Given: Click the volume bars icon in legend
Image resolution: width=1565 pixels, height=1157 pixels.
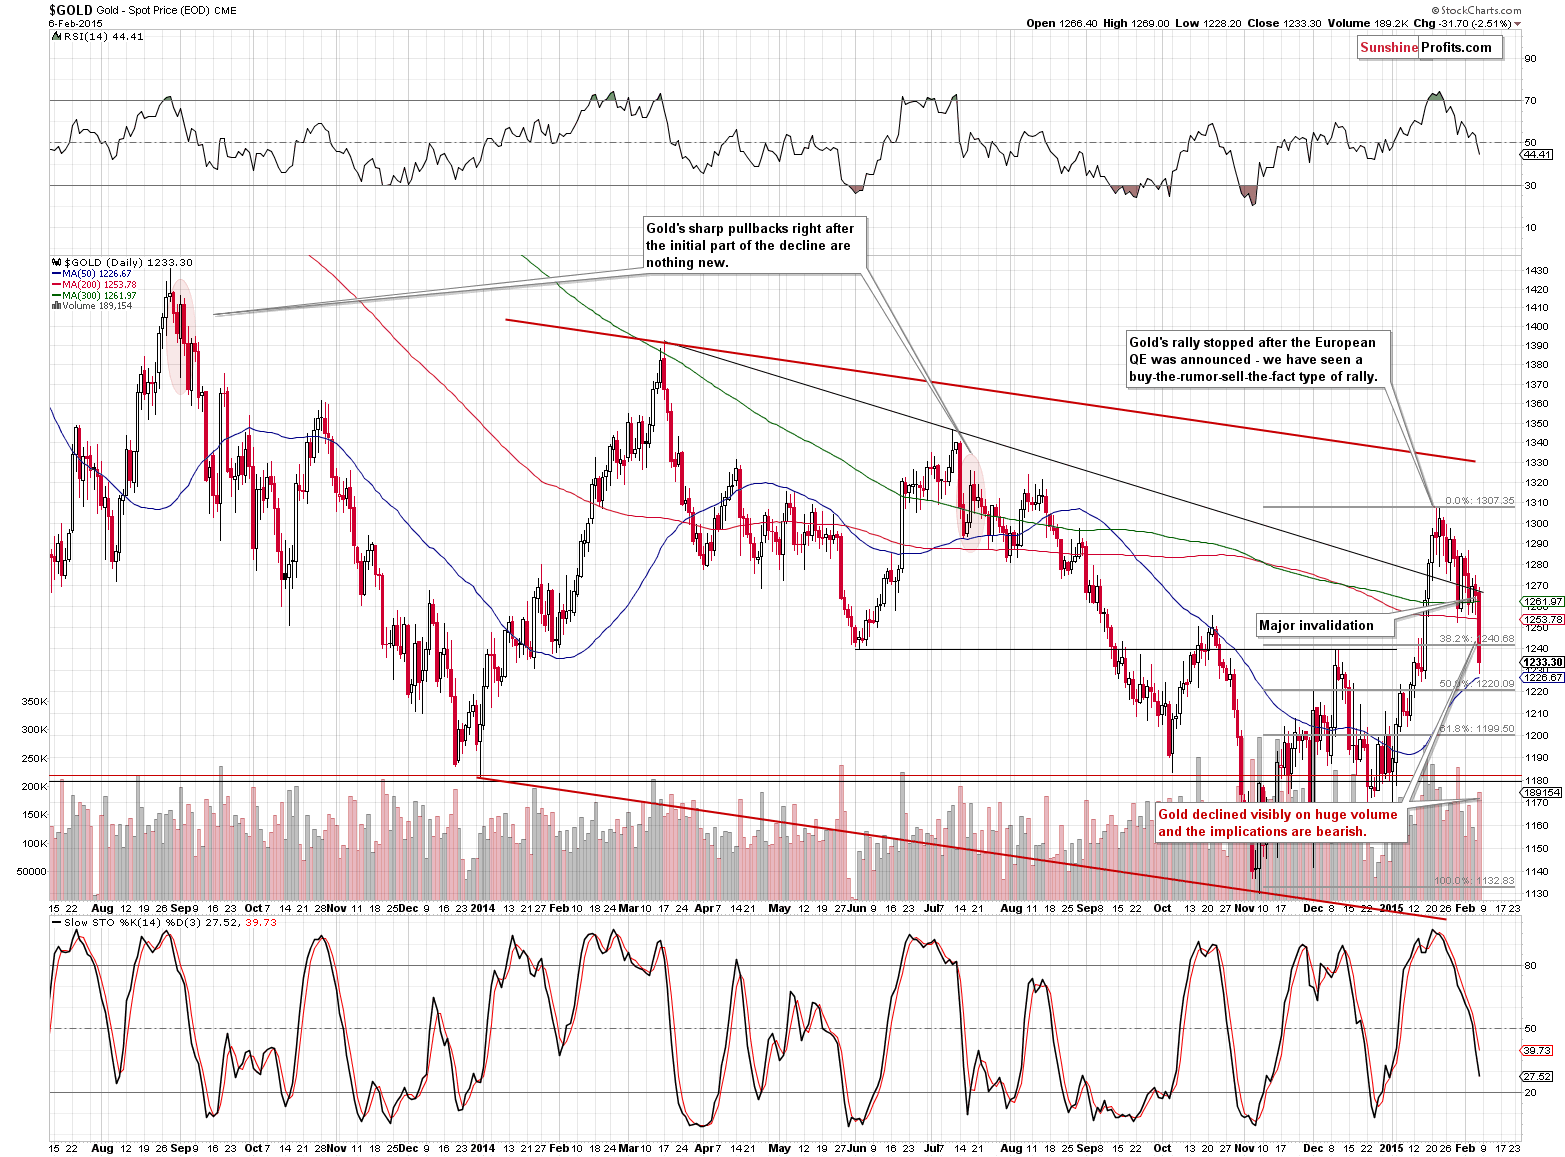Looking at the screenshot, I should pyautogui.click(x=56, y=306).
